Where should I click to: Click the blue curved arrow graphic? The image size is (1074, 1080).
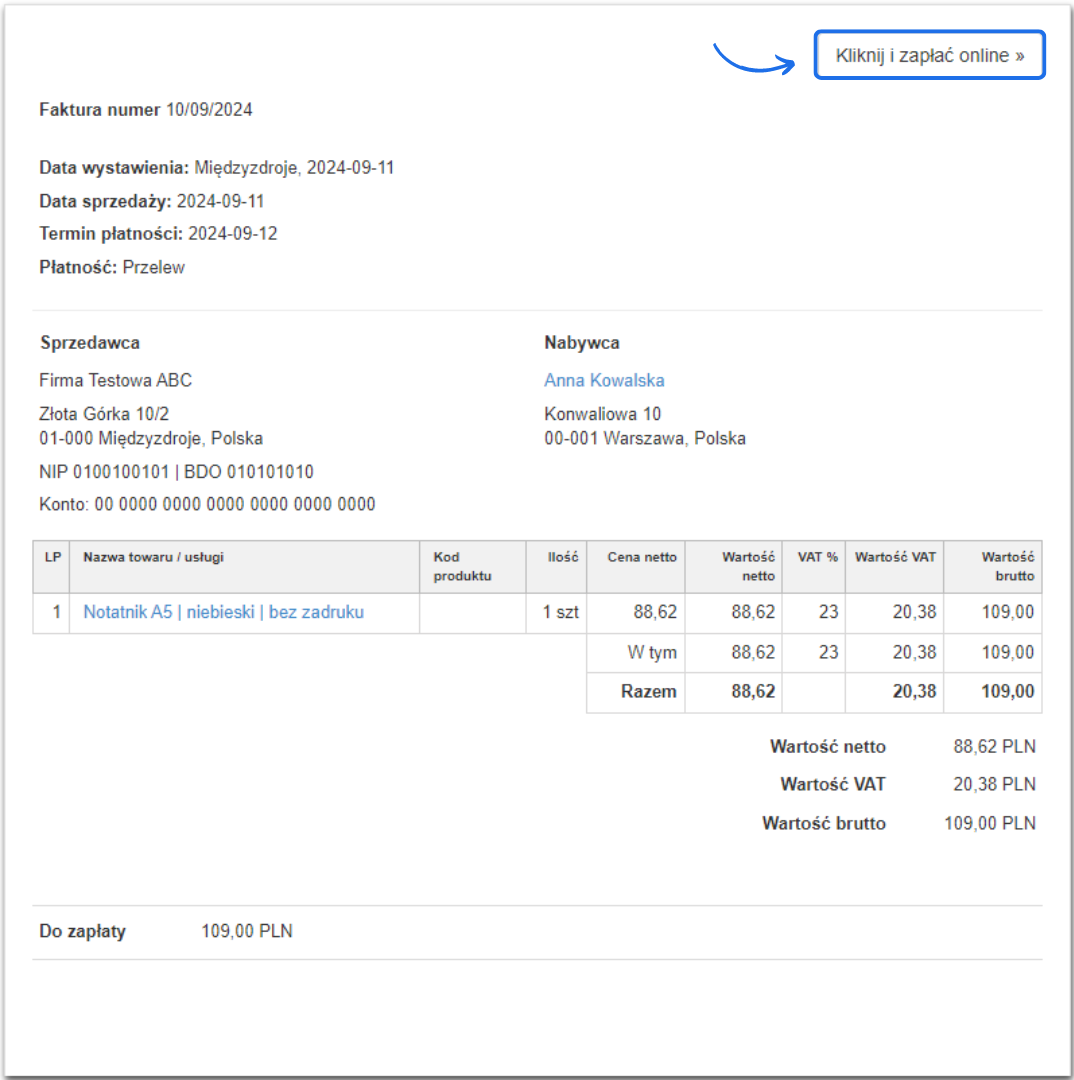(x=754, y=61)
